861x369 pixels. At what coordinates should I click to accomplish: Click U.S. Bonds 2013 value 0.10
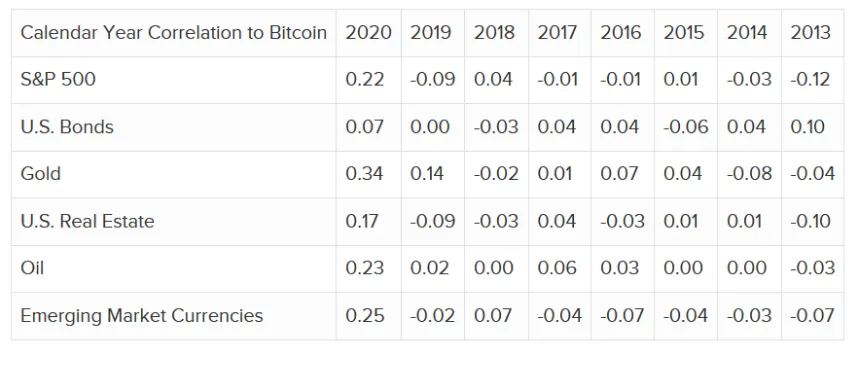tap(808, 127)
